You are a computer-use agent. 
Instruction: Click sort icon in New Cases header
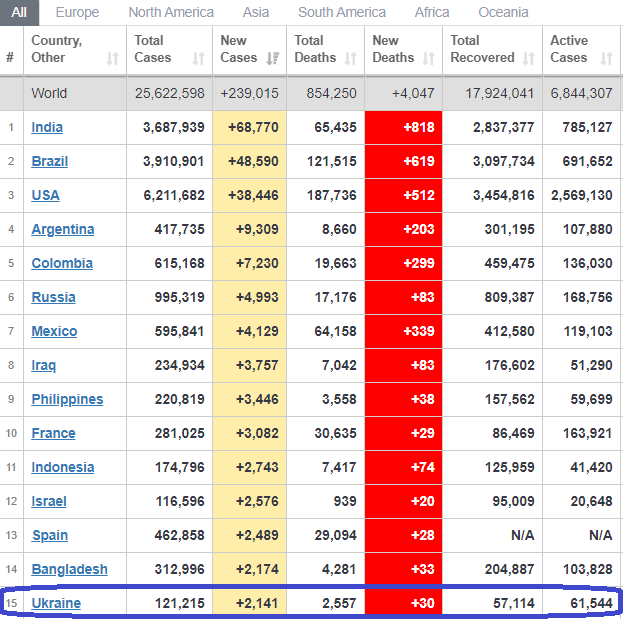272,58
